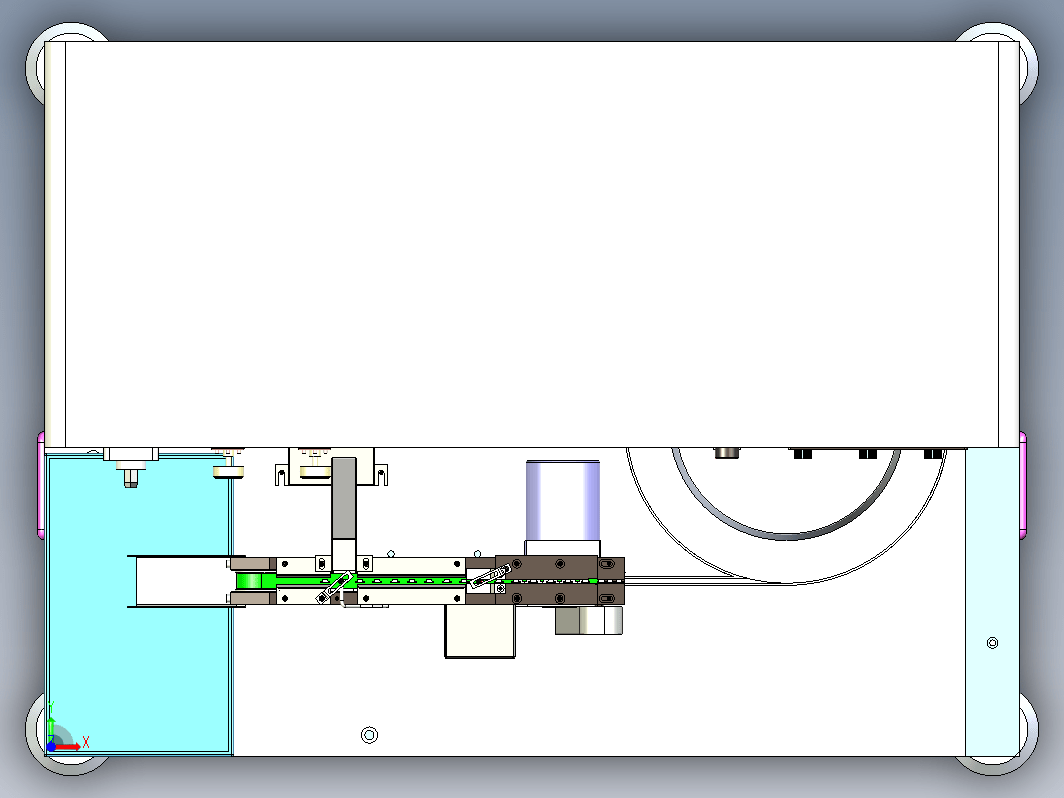Select the pale blue right side panel
This screenshot has height=798, width=1064.
(992, 601)
